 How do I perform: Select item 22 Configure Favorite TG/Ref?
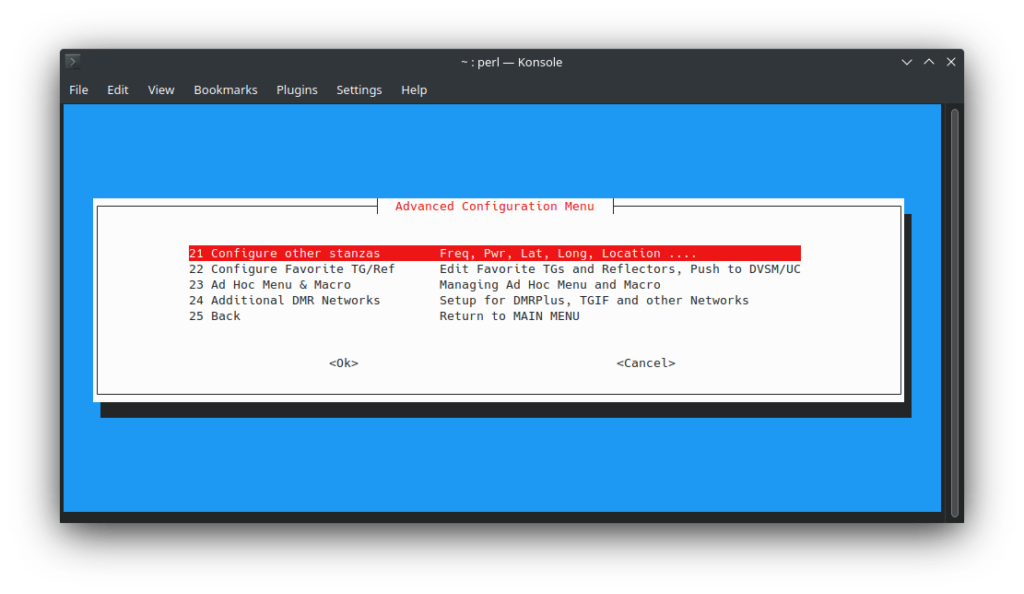point(494,269)
